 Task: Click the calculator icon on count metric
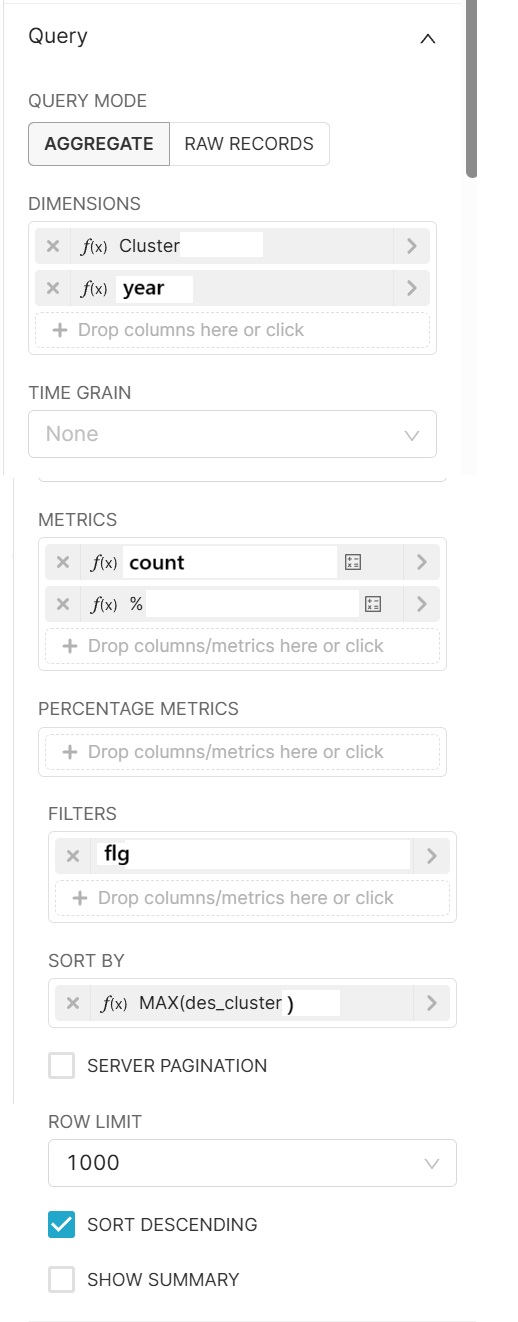point(353,563)
